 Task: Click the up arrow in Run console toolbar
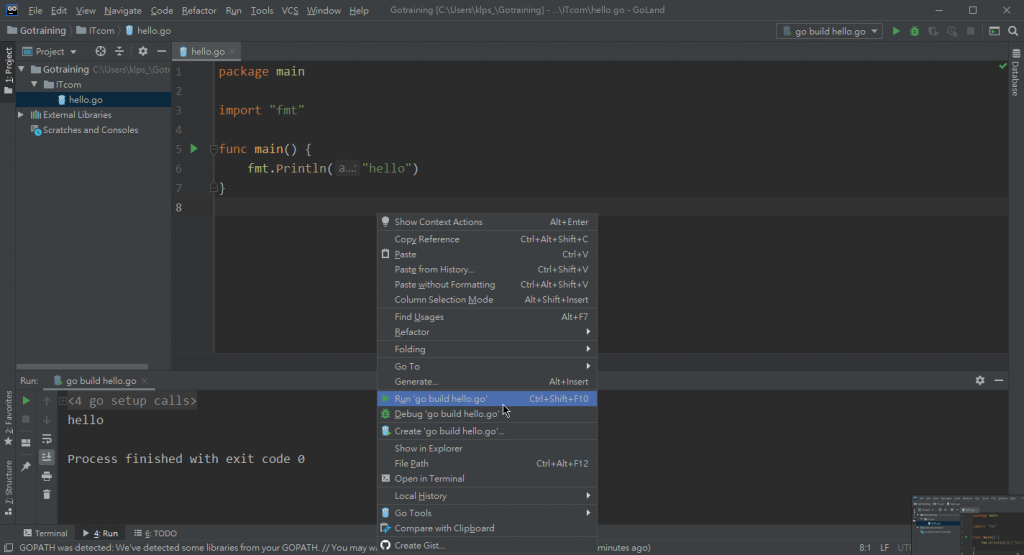coord(46,401)
